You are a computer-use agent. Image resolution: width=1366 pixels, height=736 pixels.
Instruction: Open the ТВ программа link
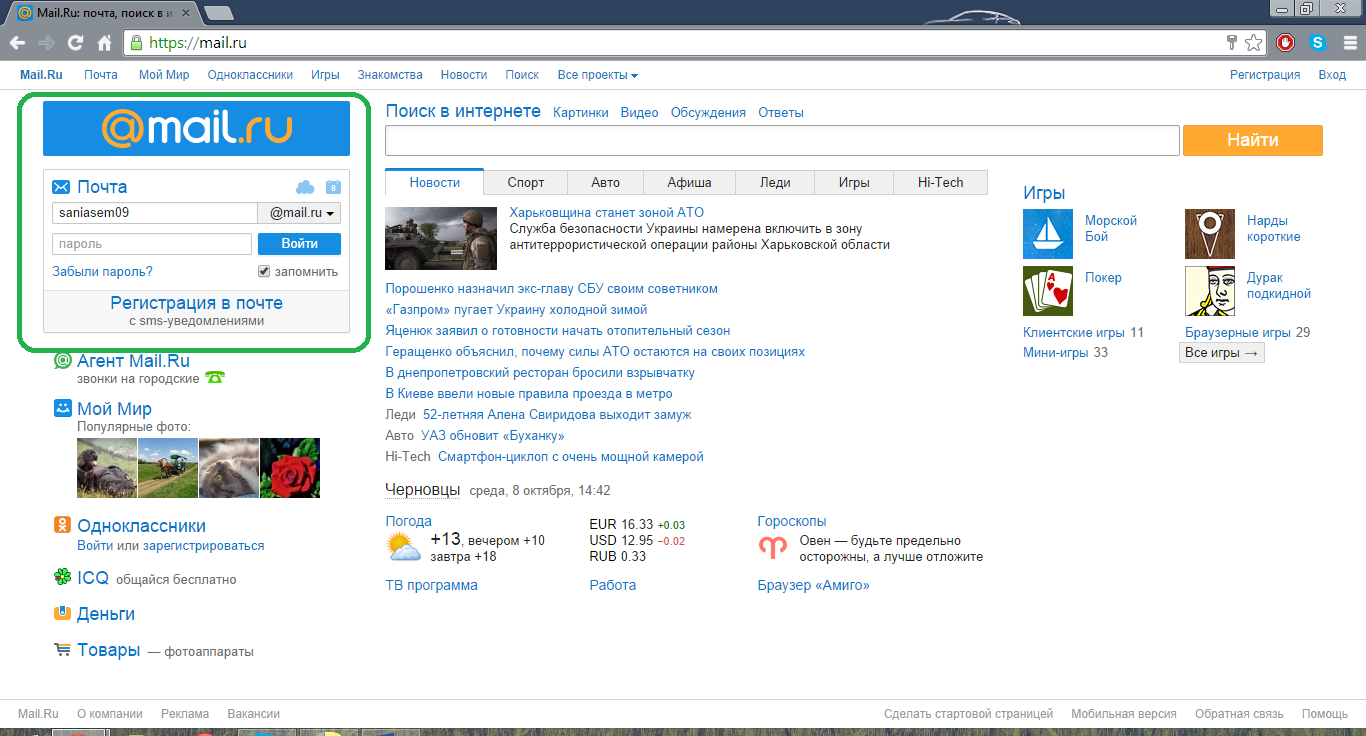[432, 585]
